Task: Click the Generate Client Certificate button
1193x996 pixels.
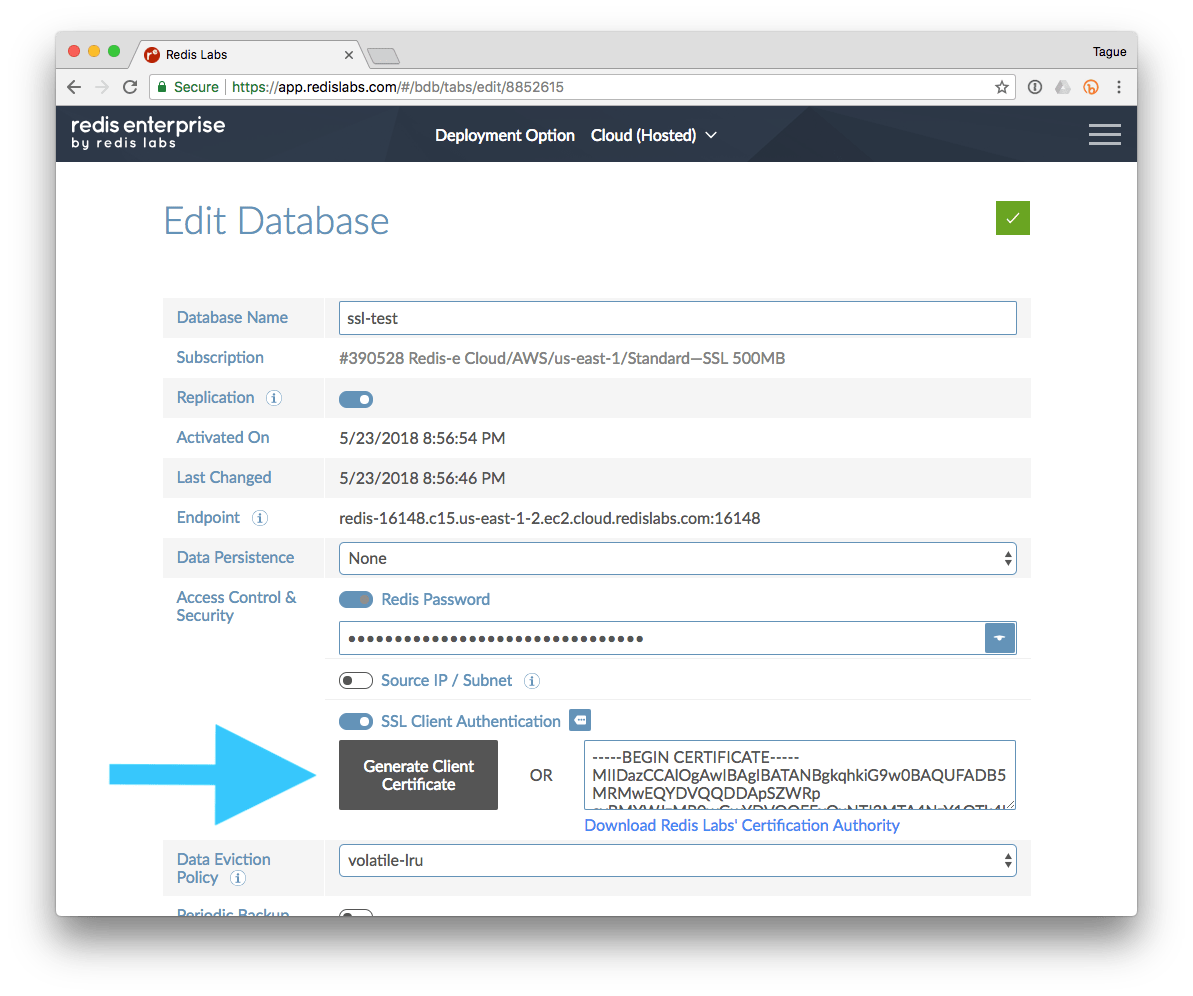Action: tap(418, 775)
